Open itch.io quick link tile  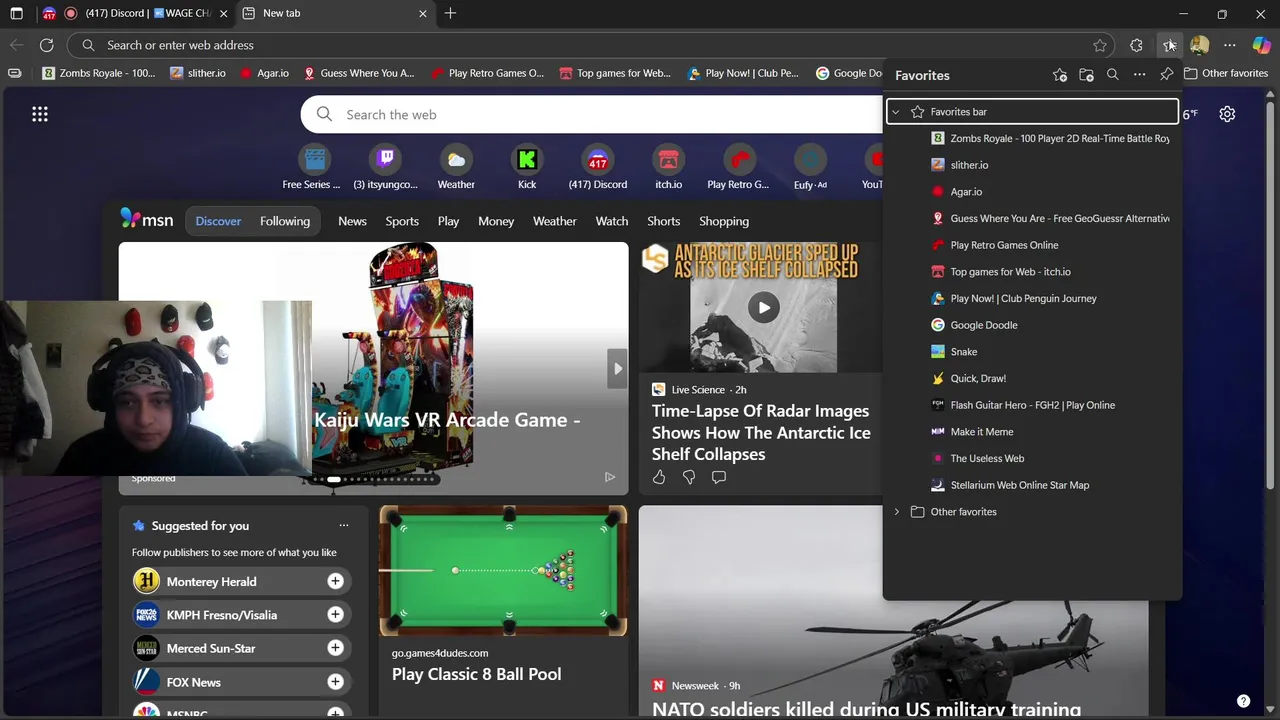point(668,167)
